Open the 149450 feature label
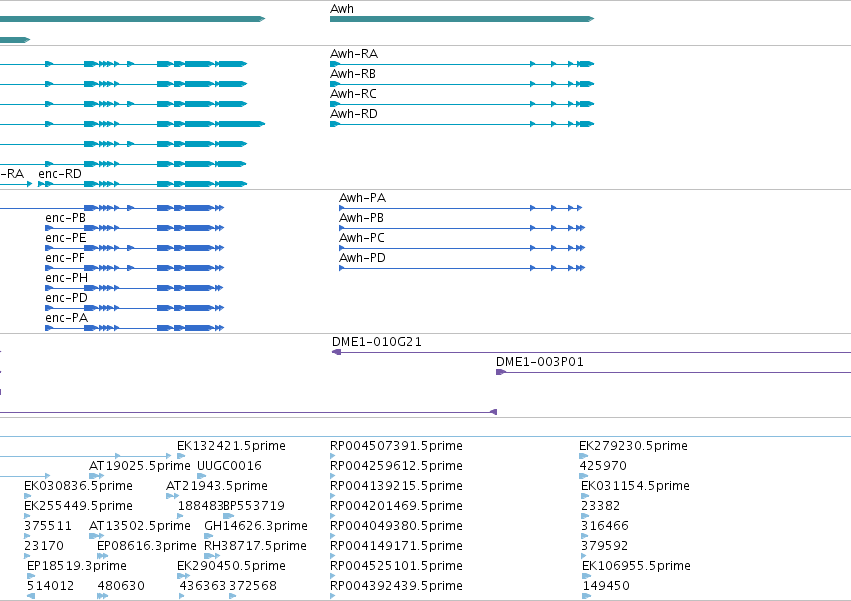This screenshot has height=601, width=851. pos(606,586)
